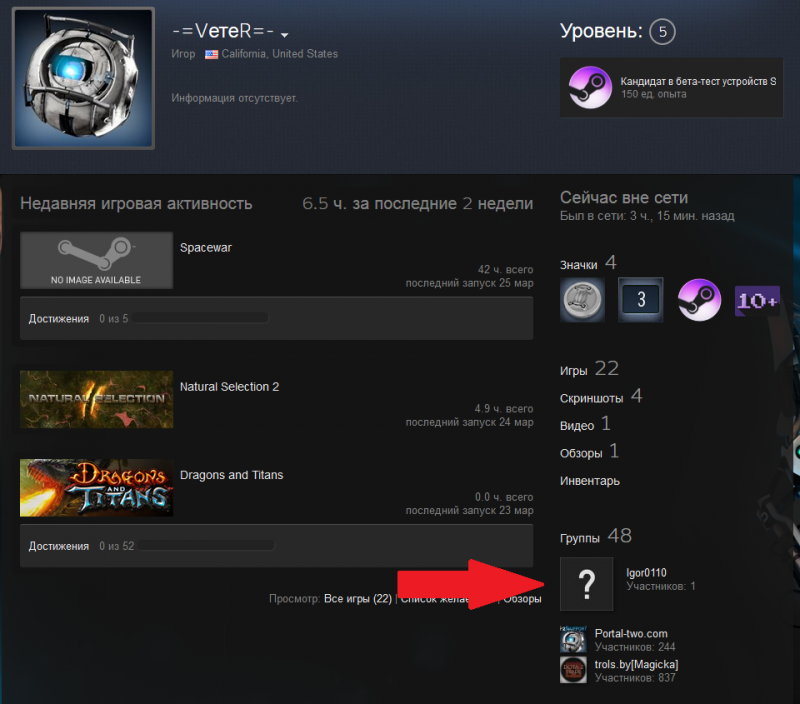The height and width of the screenshot is (704, 800).
Task: Open the Группы 48 groups link
Action: [x=596, y=537]
